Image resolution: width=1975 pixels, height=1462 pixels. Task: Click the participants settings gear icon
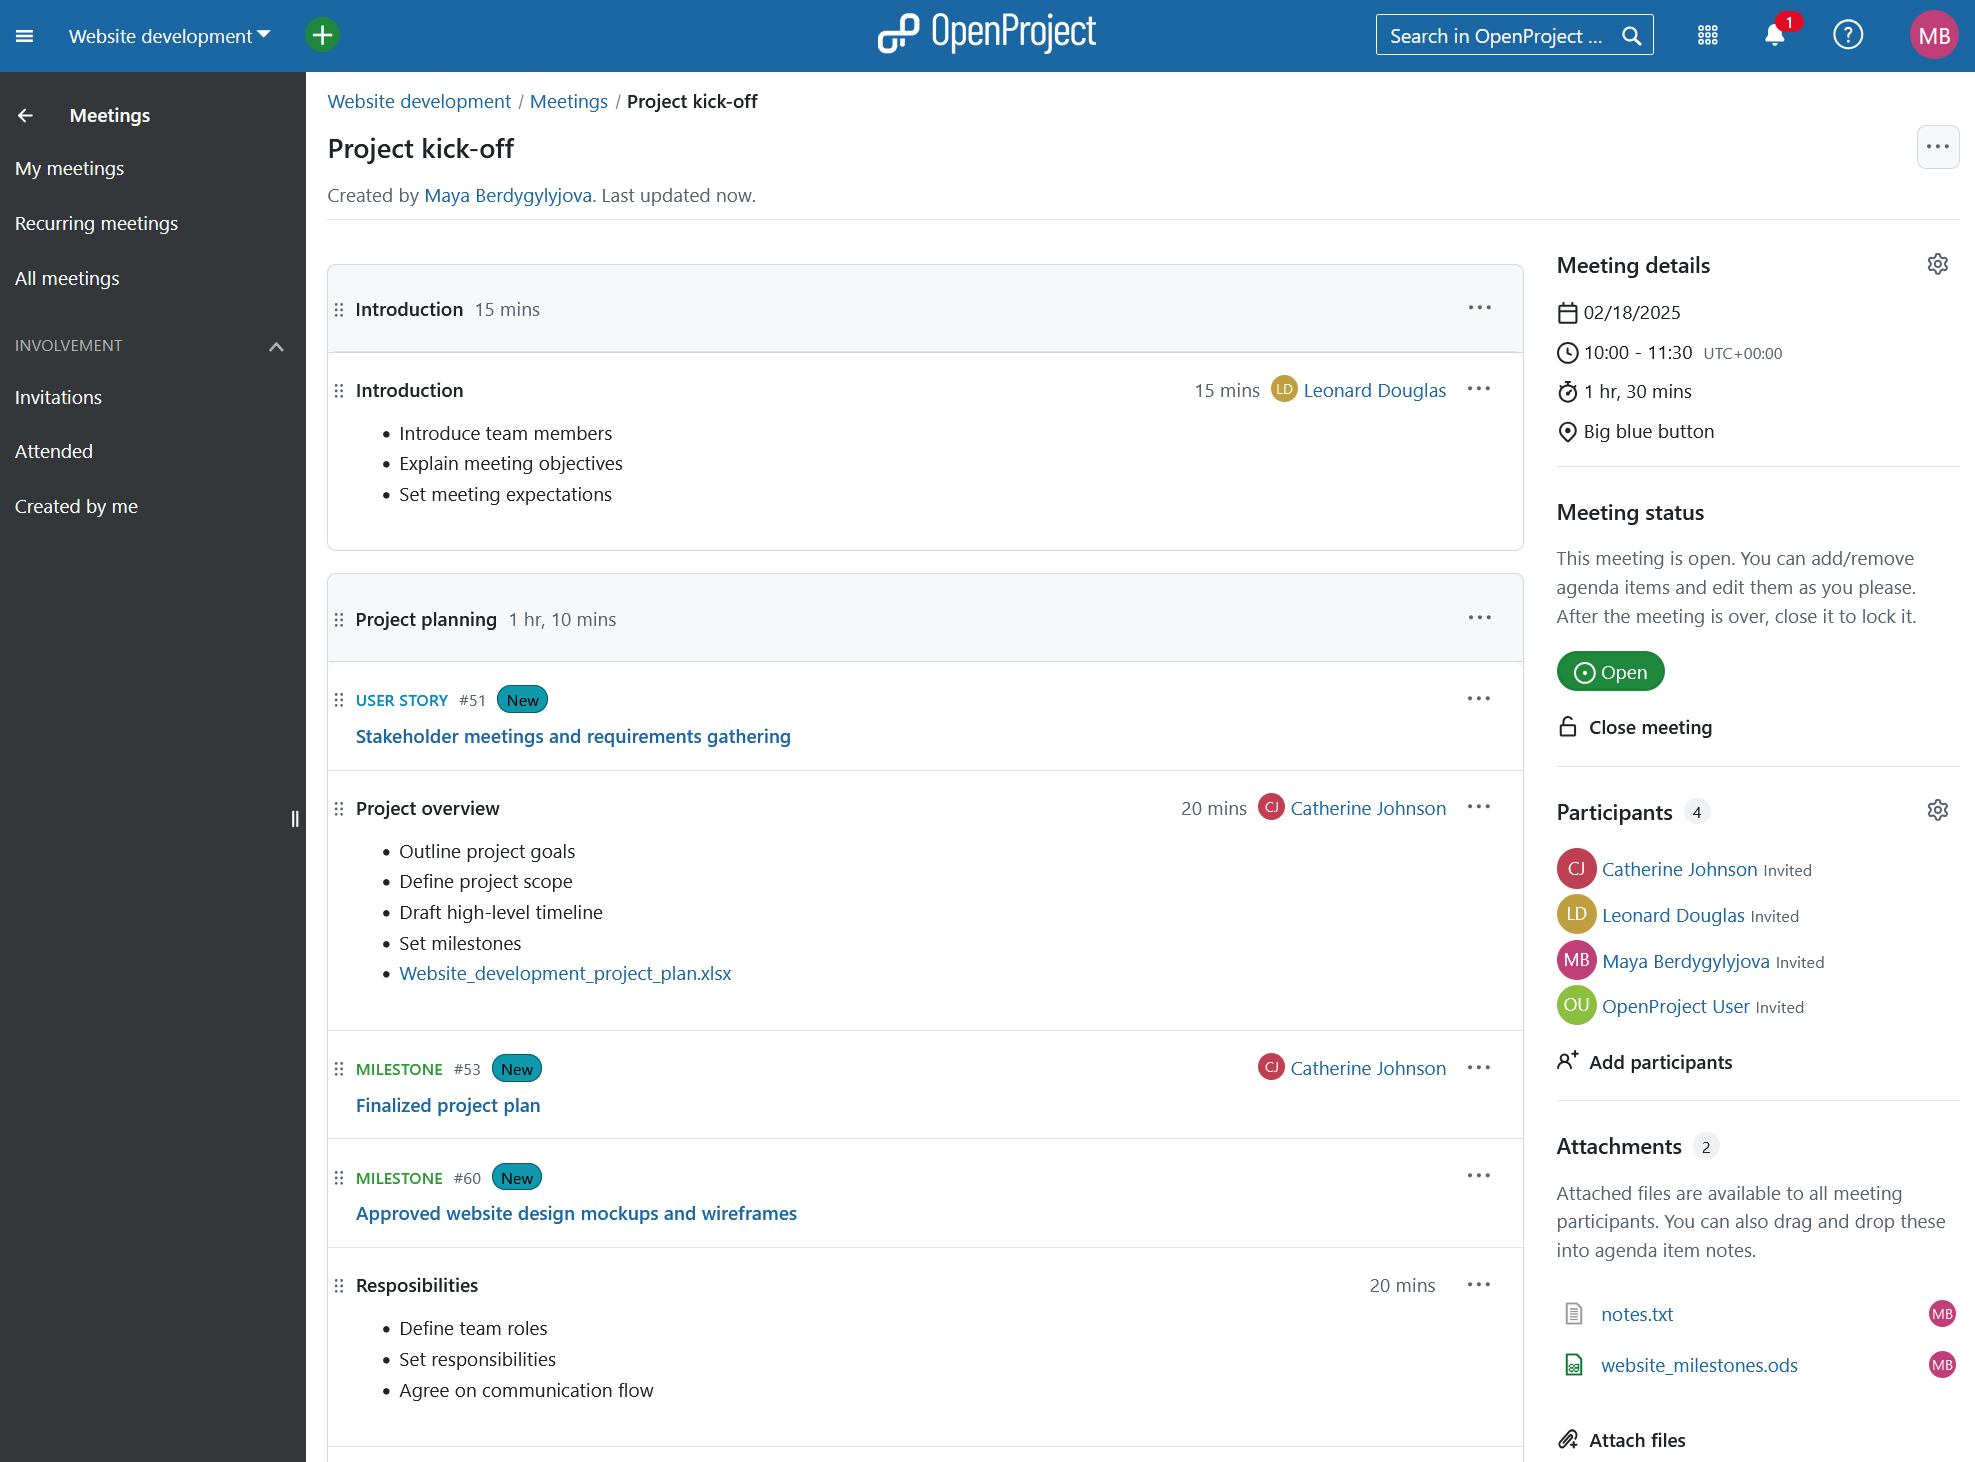(1938, 809)
